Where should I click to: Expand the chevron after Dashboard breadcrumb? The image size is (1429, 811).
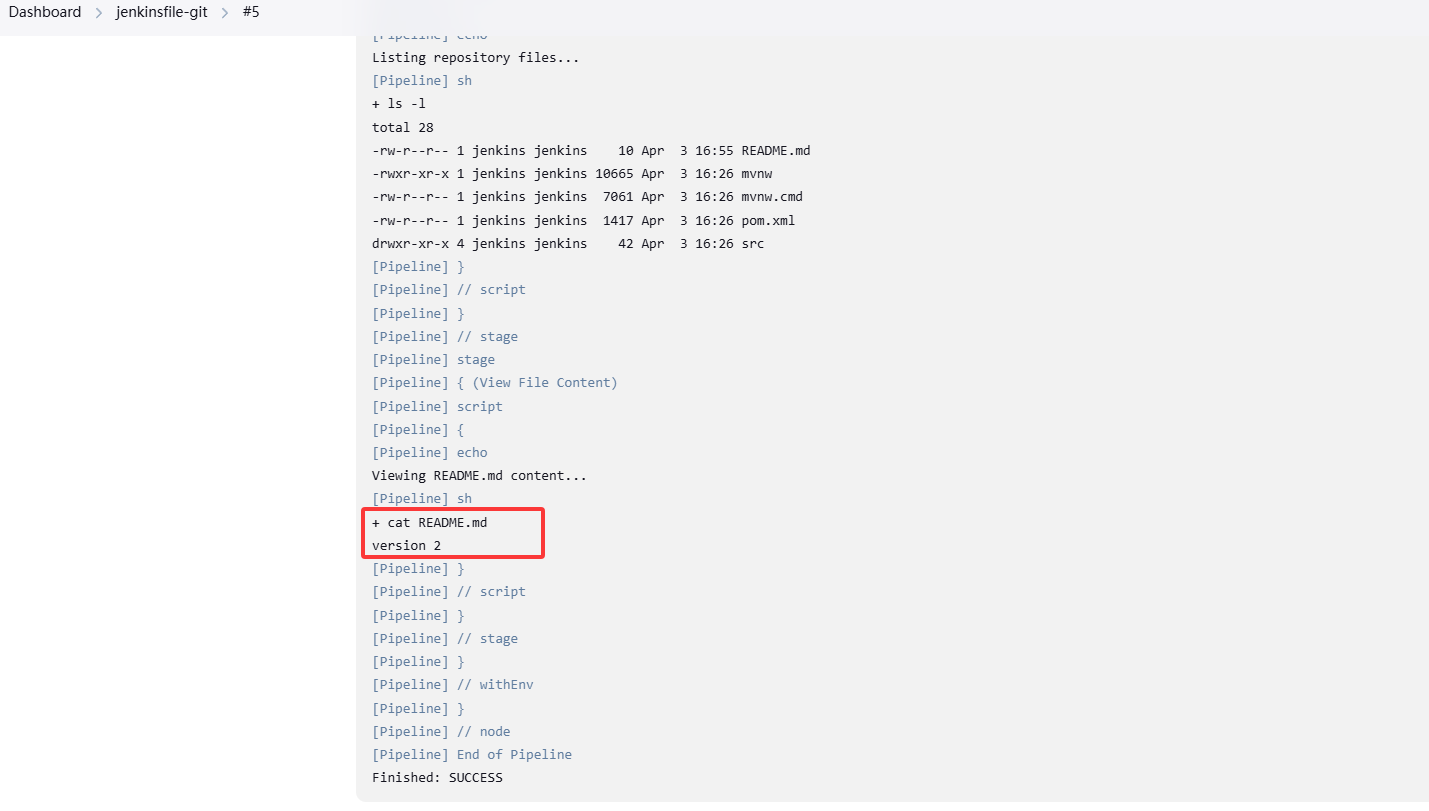click(99, 13)
